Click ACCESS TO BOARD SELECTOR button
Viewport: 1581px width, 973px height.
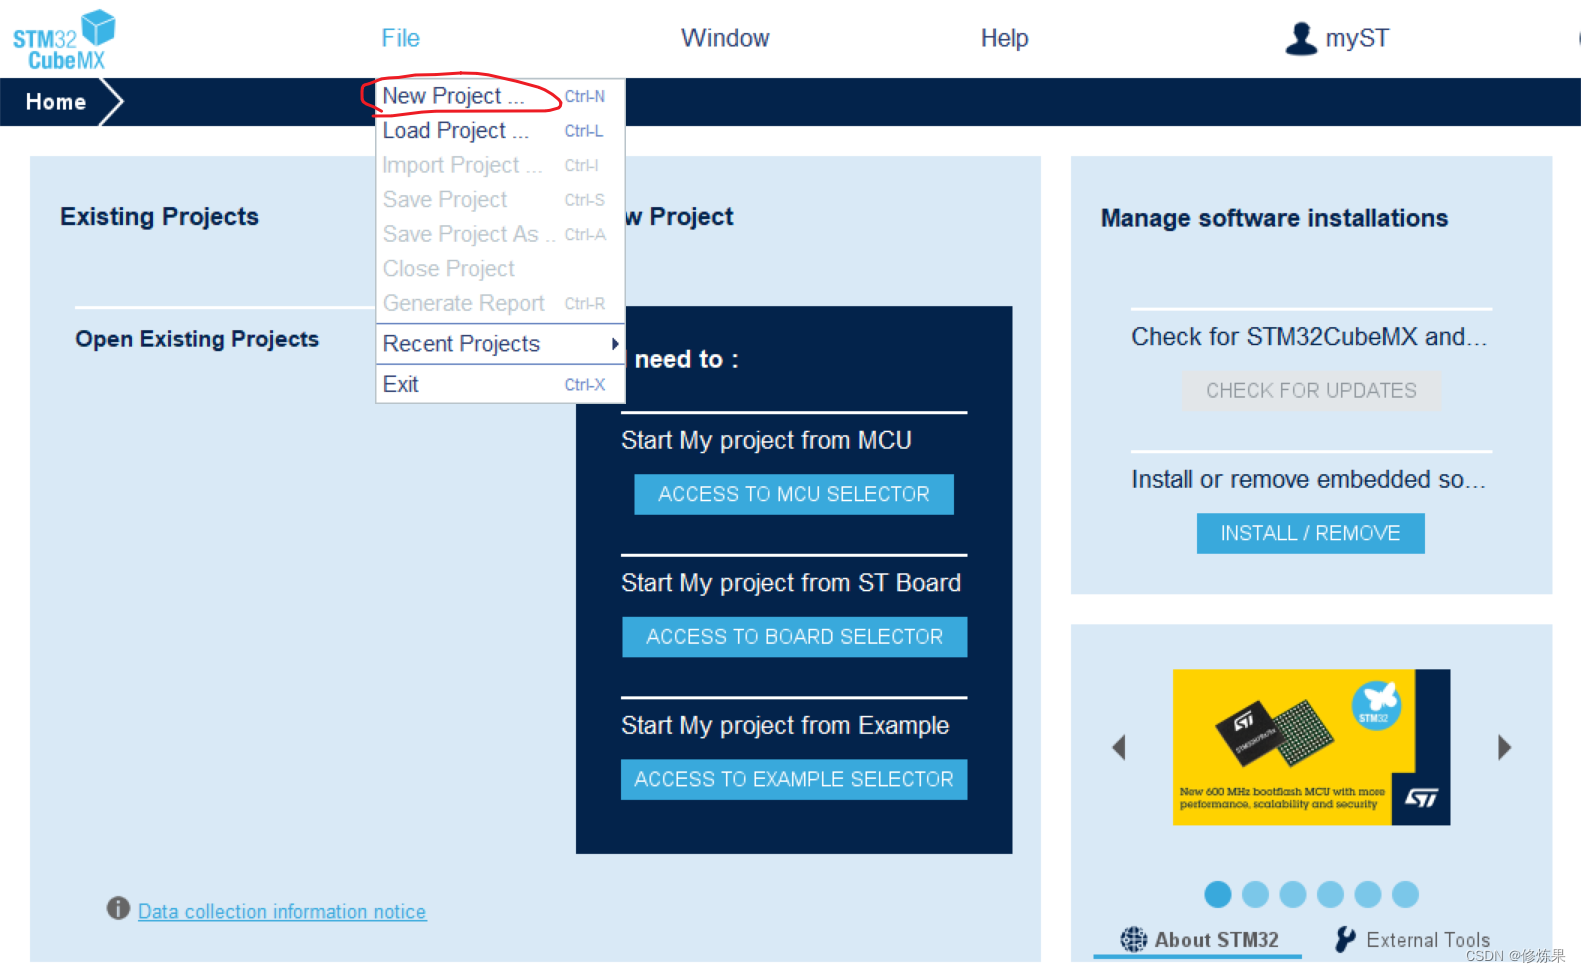pos(794,637)
